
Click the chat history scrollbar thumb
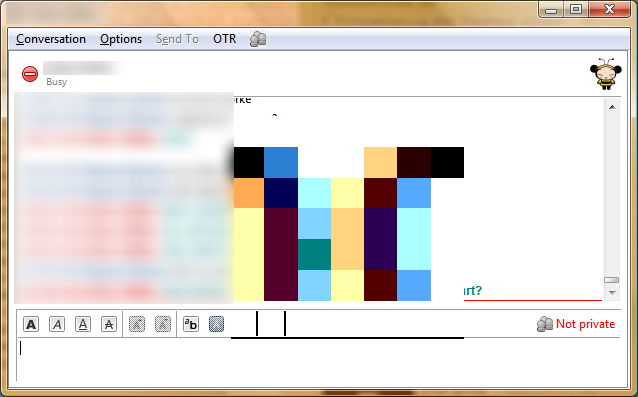(612, 280)
